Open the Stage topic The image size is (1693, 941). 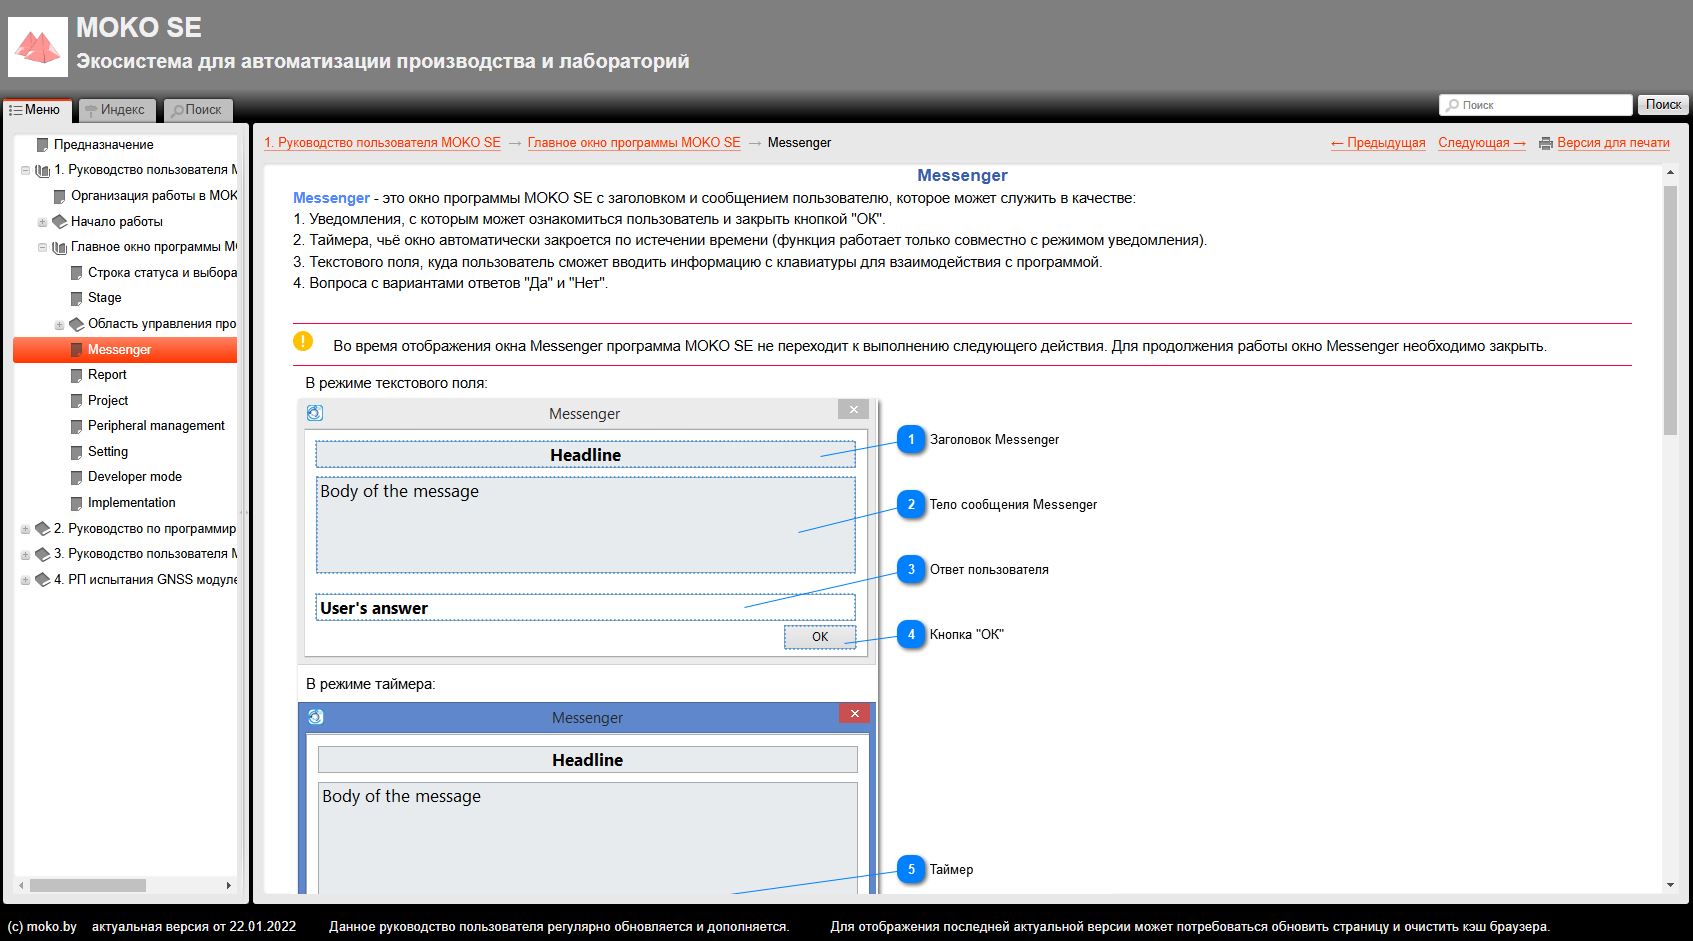click(104, 298)
